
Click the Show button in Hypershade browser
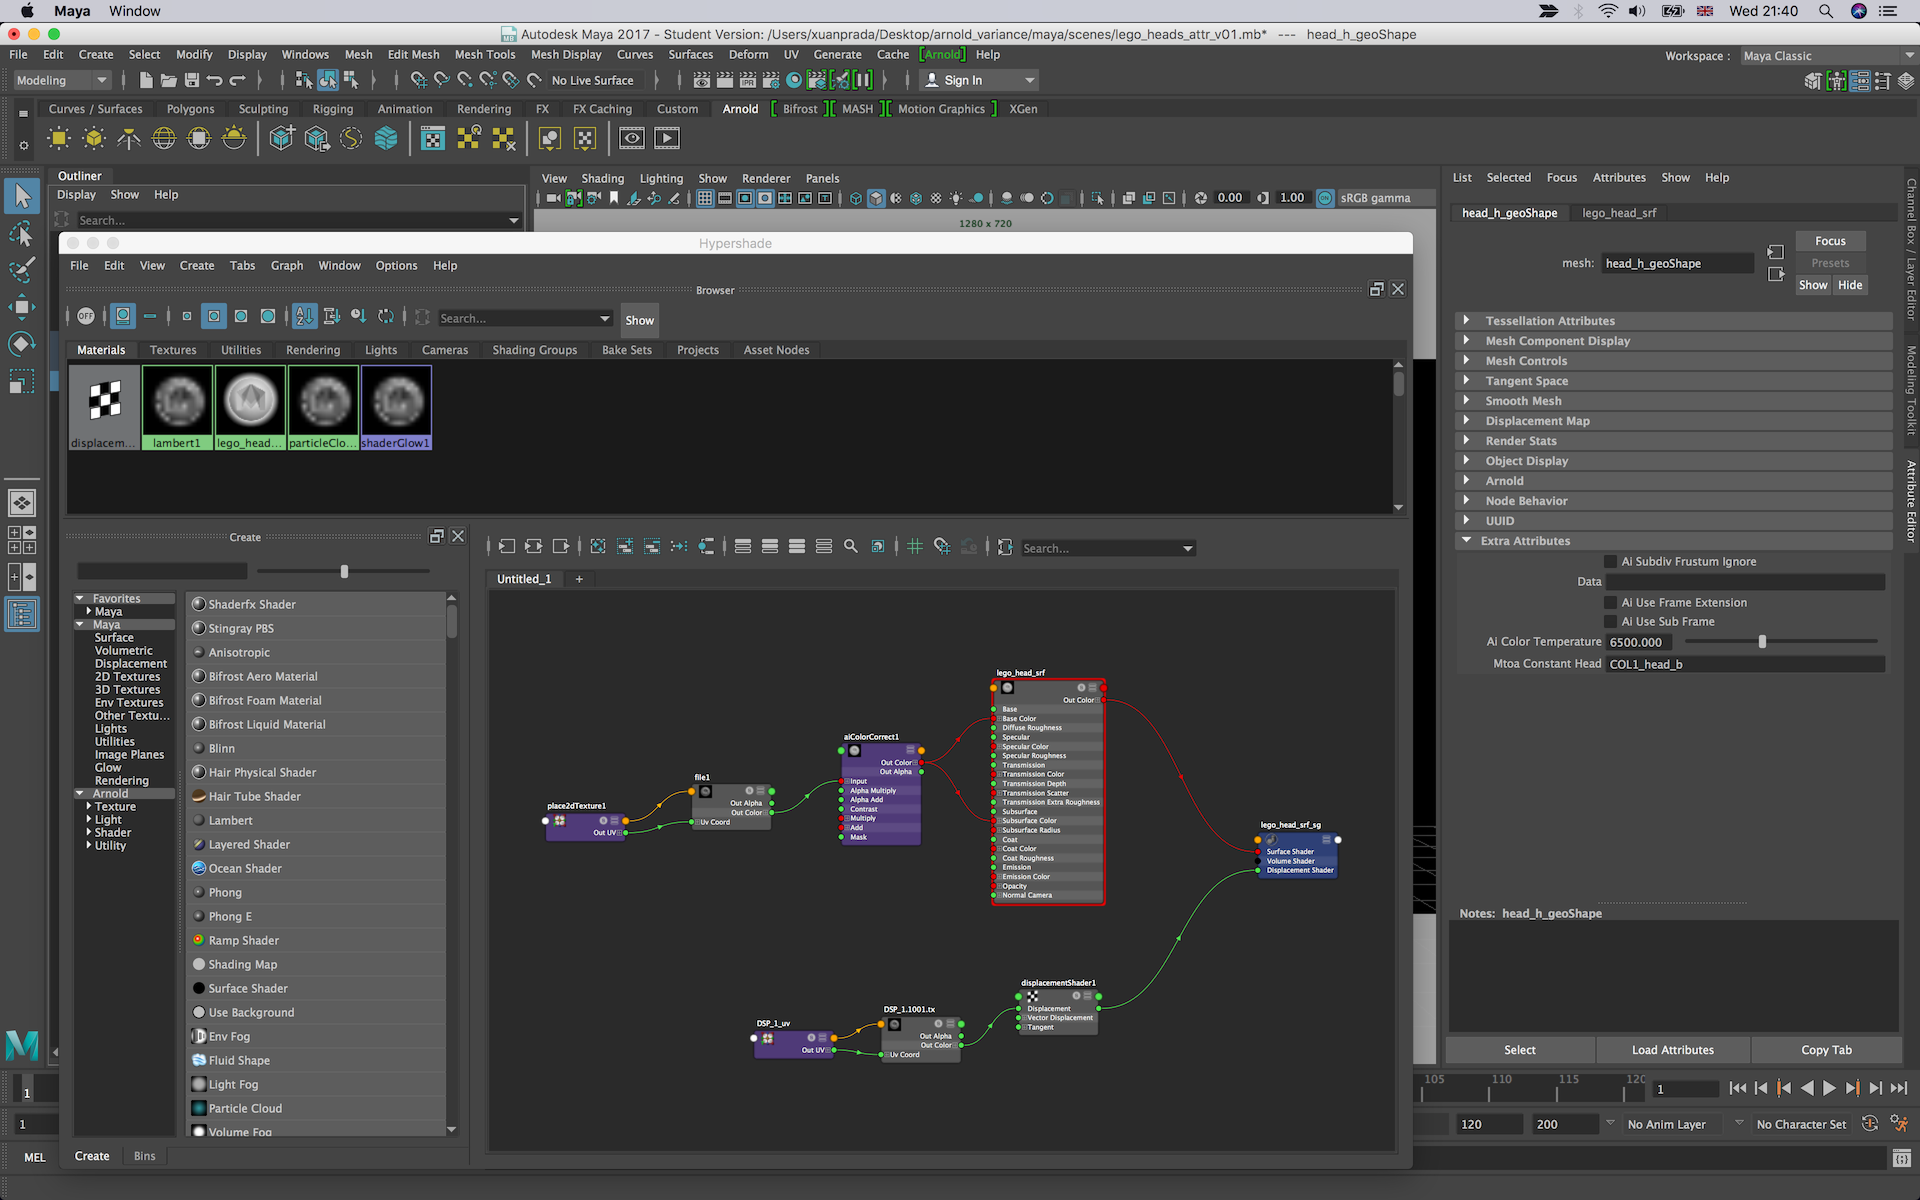click(x=640, y=320)
